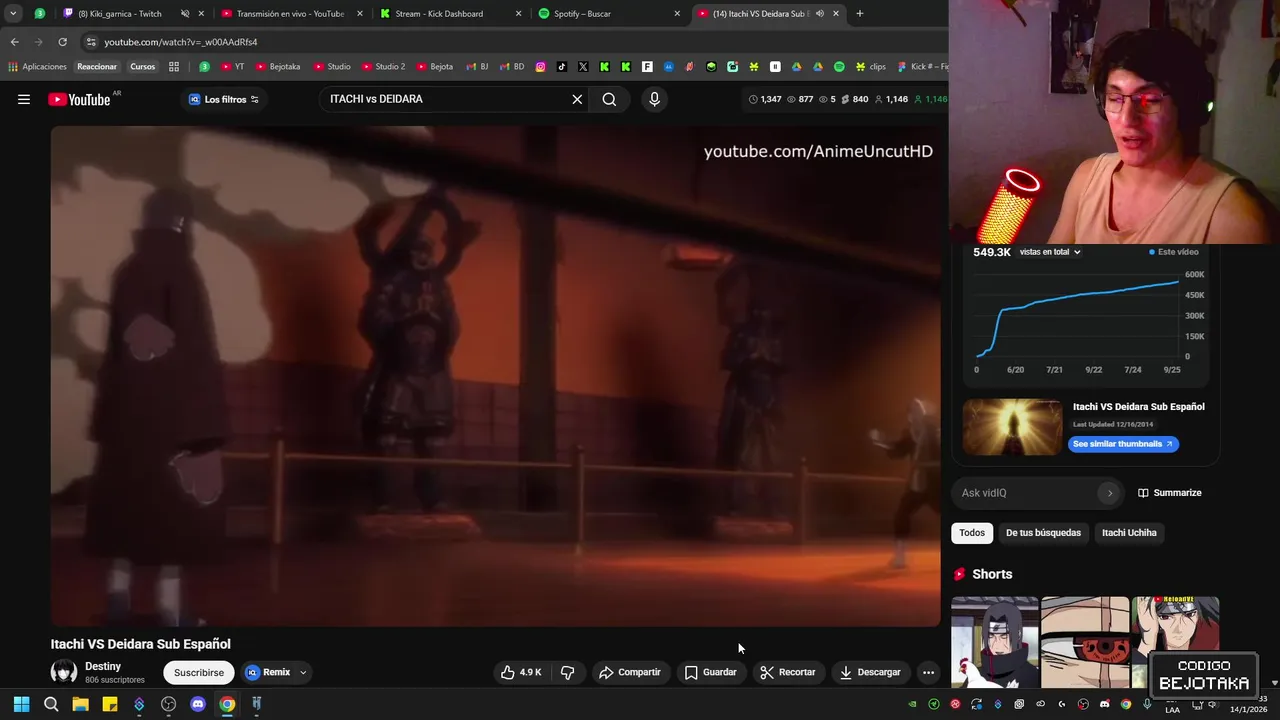Screen dimensions: 1280x720
Task: Subscribe with the Suscribirse button
Action: click(x=199, y=672)
